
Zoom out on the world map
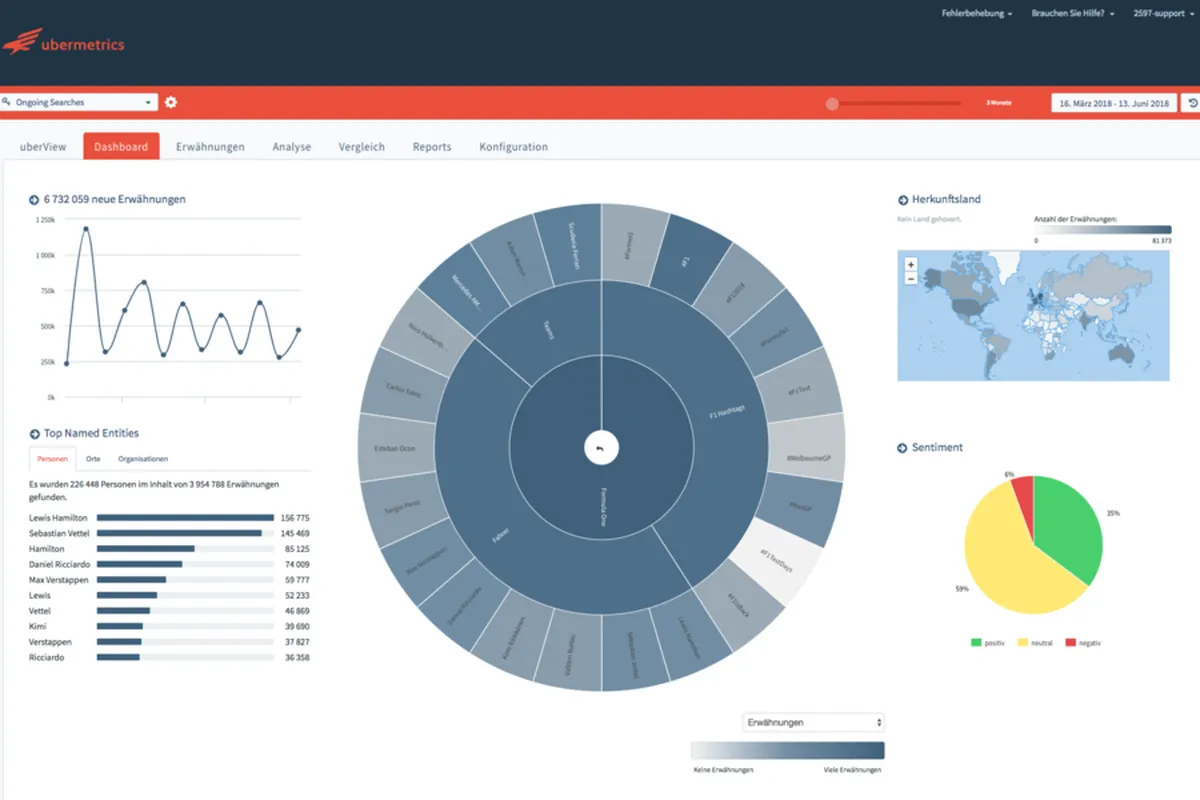tap(910, 278)
